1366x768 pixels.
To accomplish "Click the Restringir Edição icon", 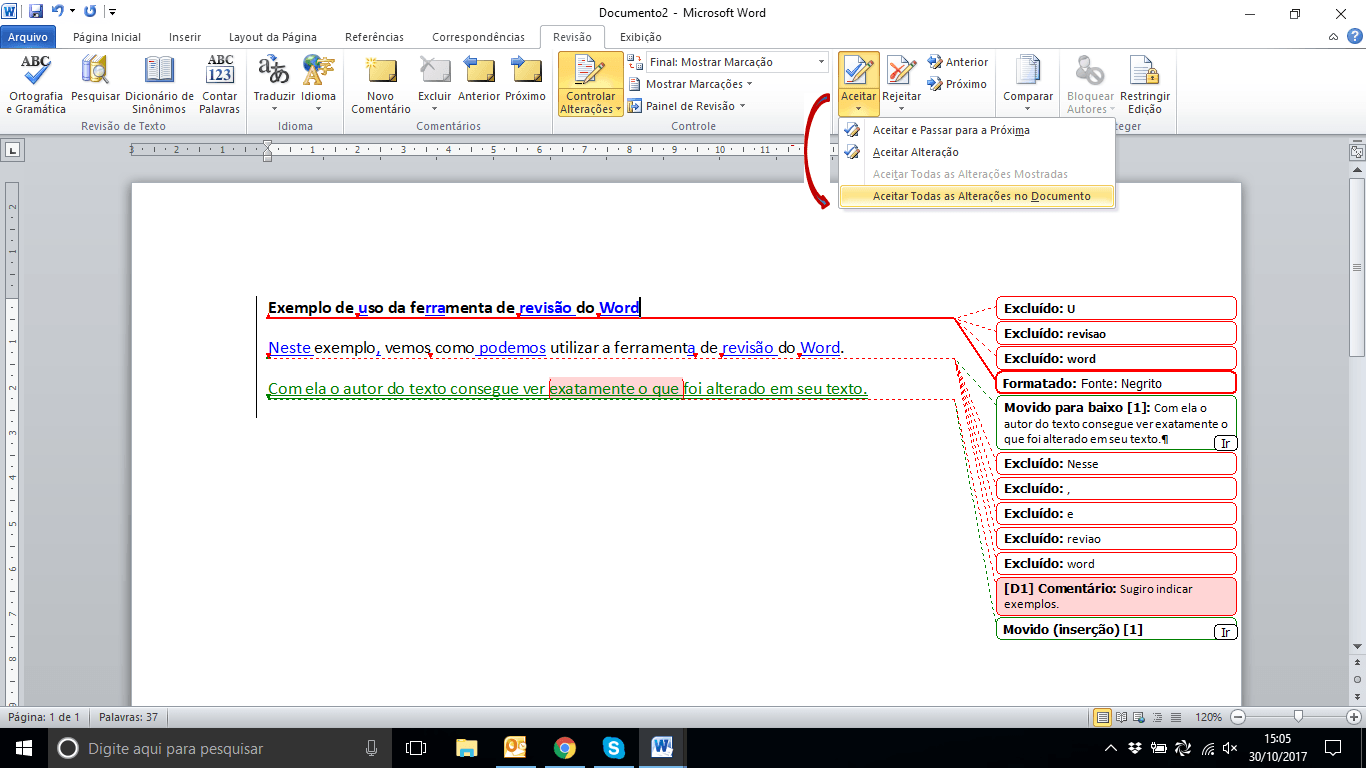I will 1145,72.
